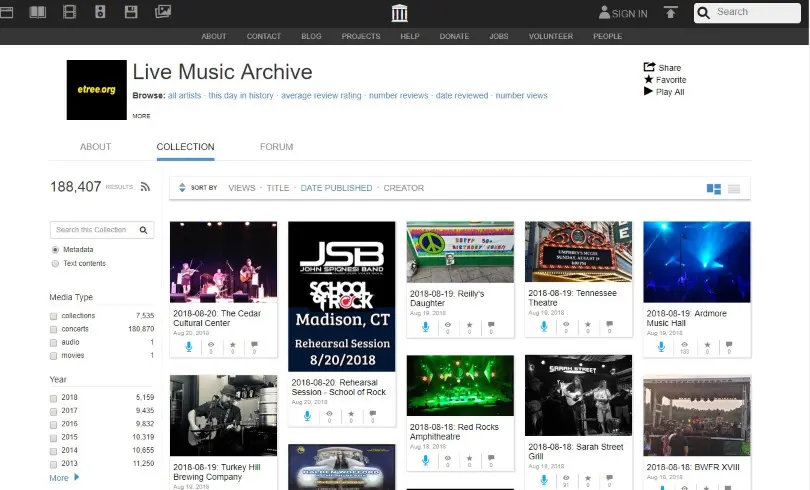
Task: Expand the MORE description link
Action: tap(141, 116)
